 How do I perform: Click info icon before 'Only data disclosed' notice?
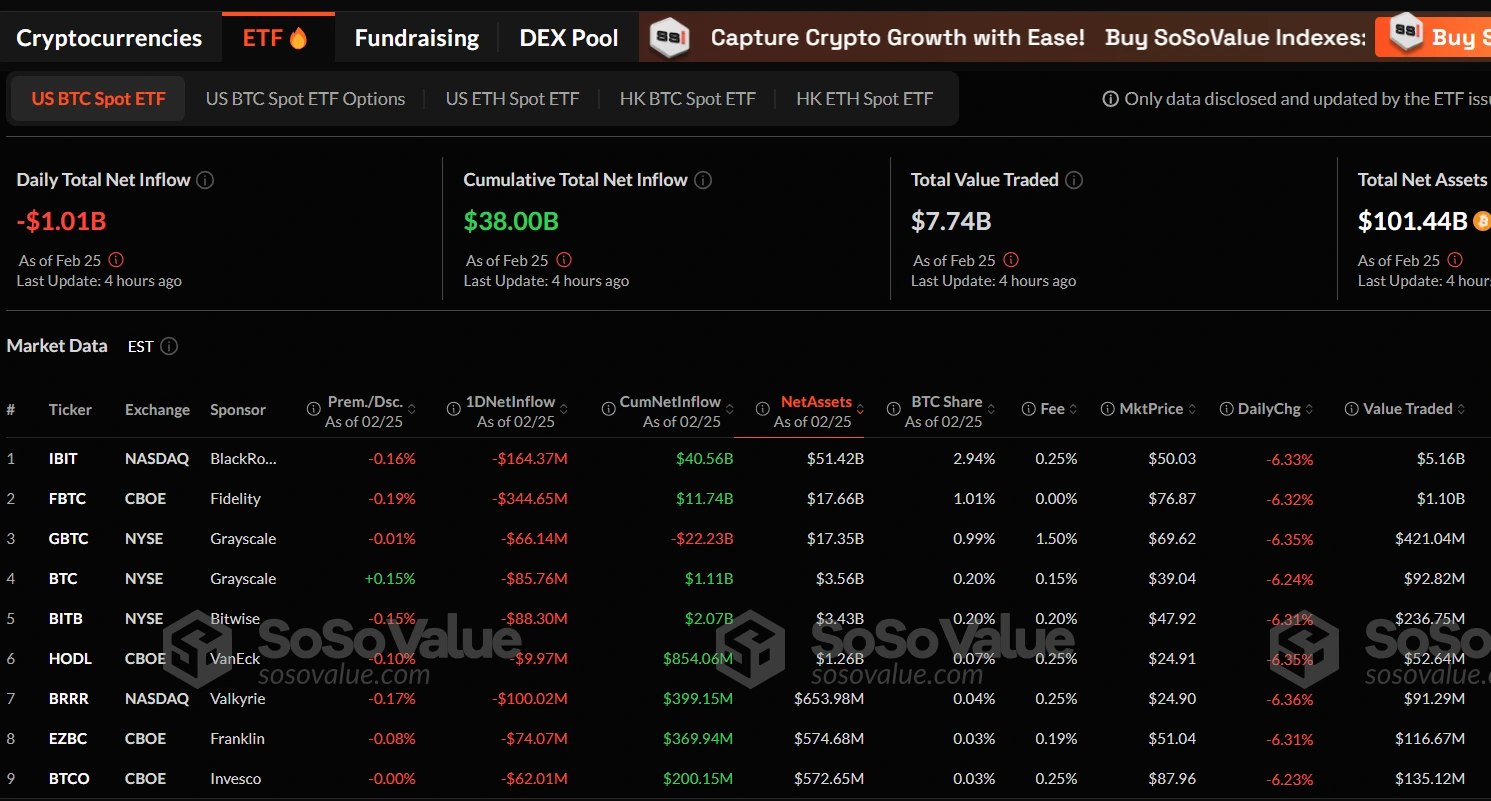(x=1110, y=99)
